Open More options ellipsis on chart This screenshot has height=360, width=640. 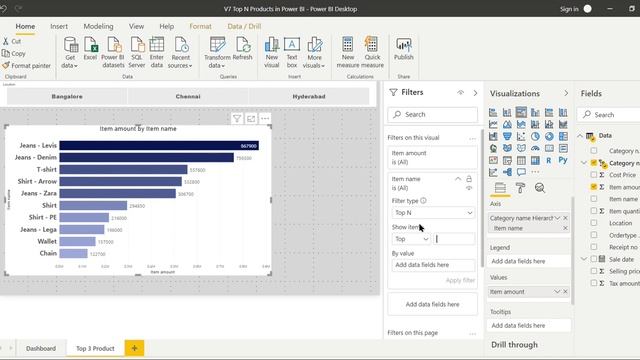(265, 119)
